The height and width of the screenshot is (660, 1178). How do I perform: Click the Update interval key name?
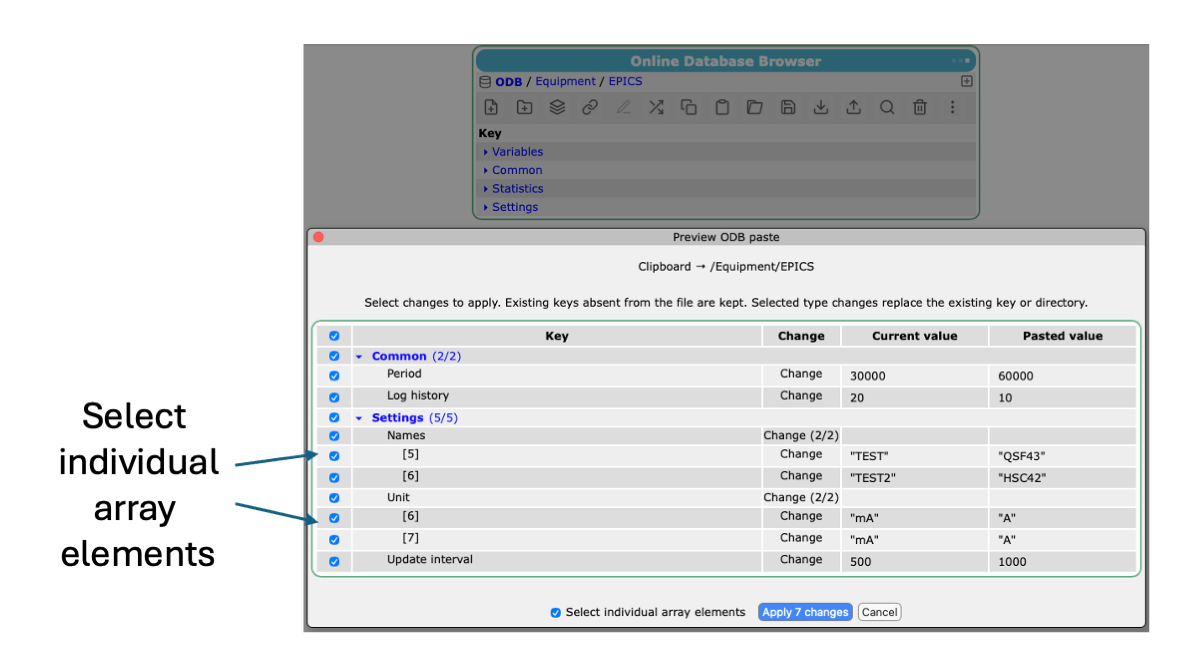430,559
